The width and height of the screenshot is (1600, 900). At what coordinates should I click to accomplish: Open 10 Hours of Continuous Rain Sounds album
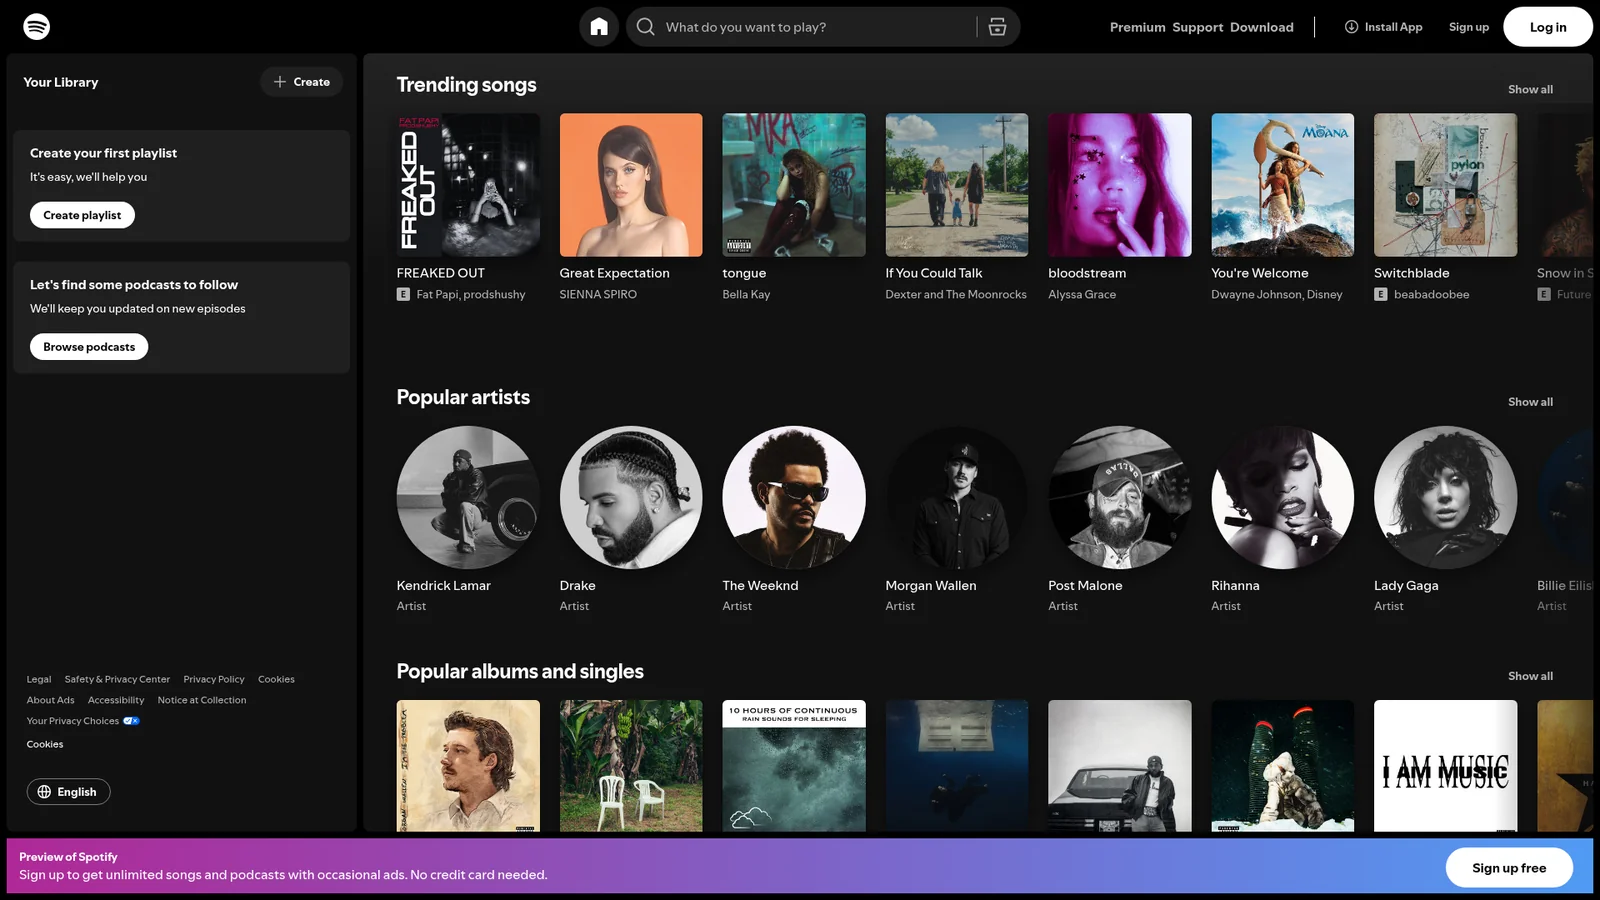794,766
